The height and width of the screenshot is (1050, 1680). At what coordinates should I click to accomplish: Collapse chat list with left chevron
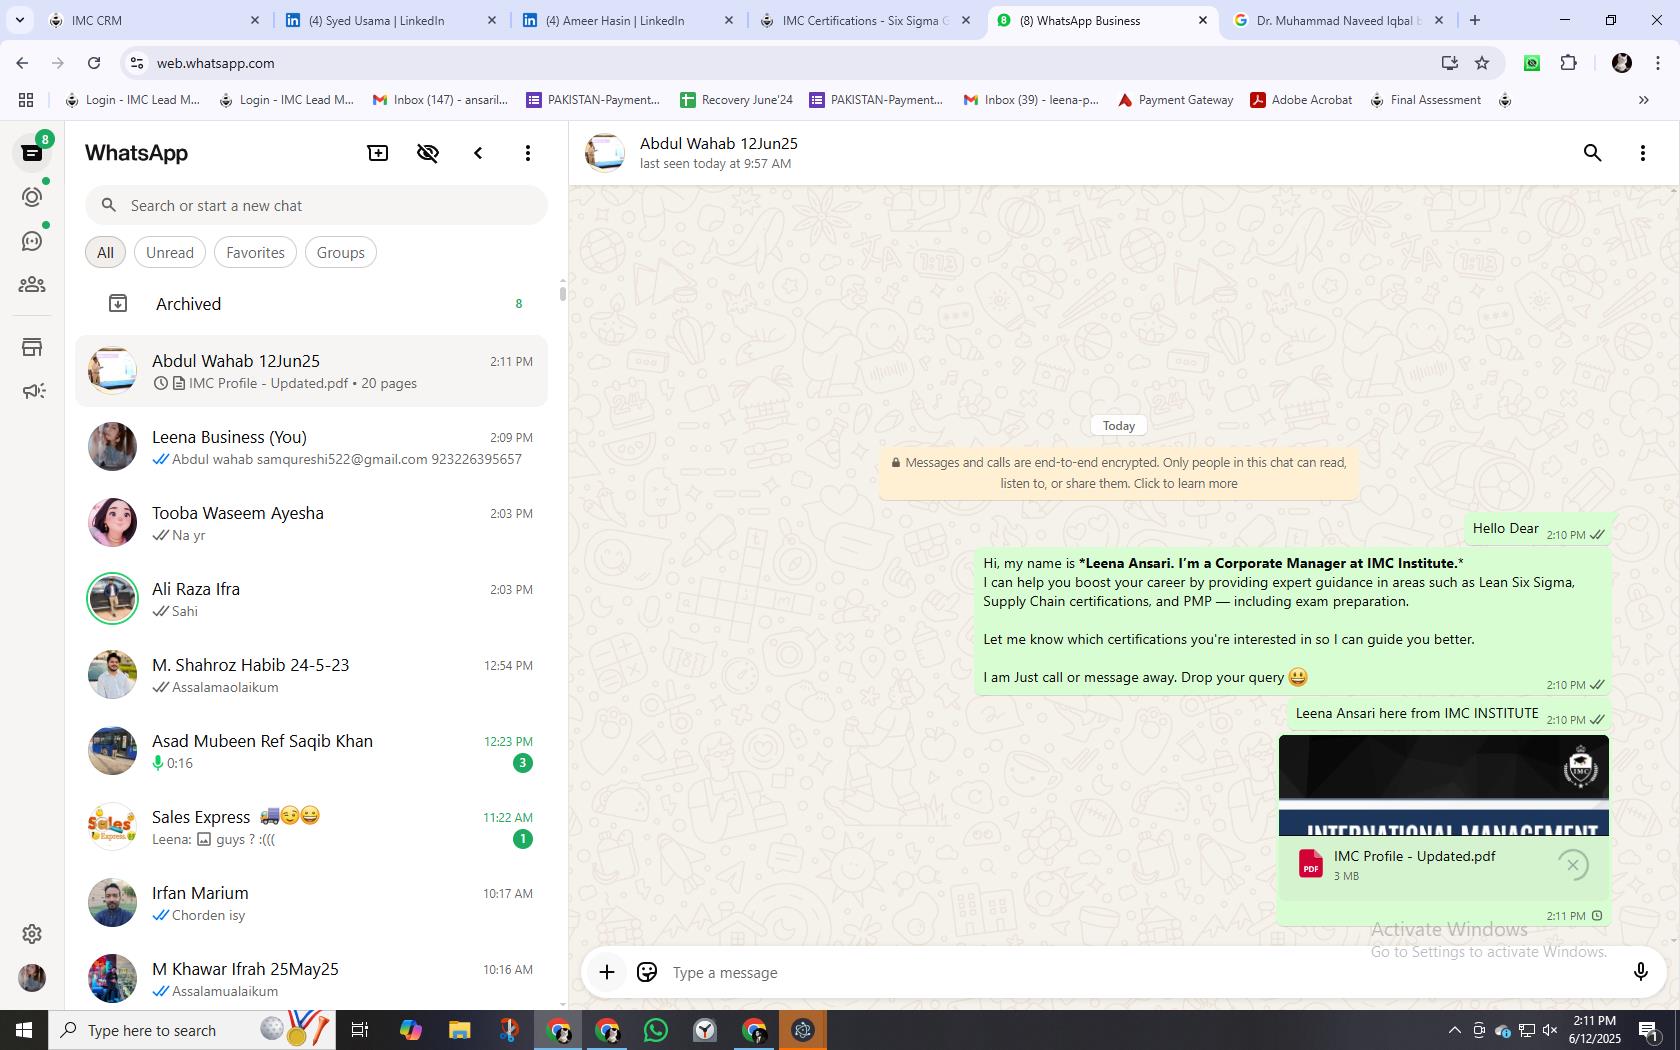point(478,153)
